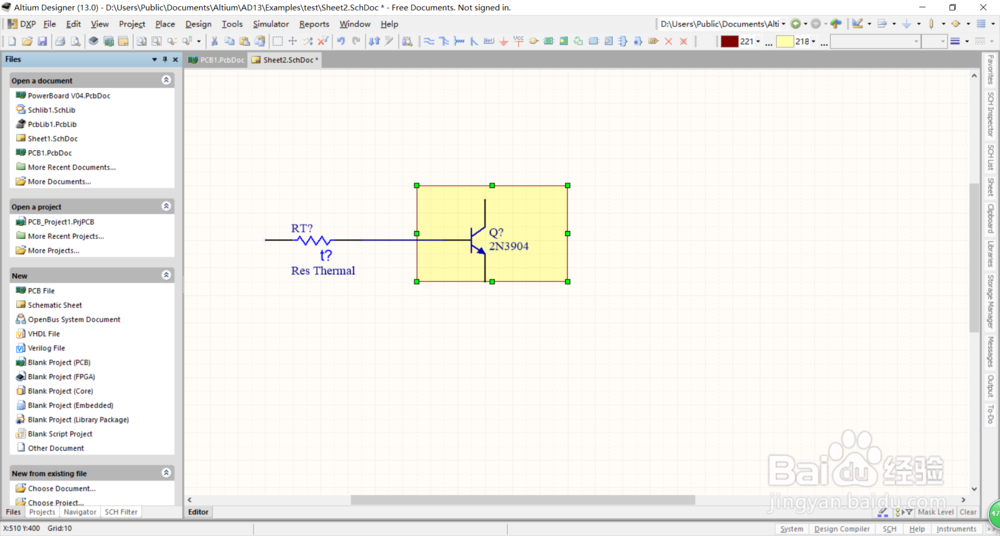1000x536 pixels.
Task: Clear current filter with red X funnel
Action: pyautogui.click(x=323, y=41)
